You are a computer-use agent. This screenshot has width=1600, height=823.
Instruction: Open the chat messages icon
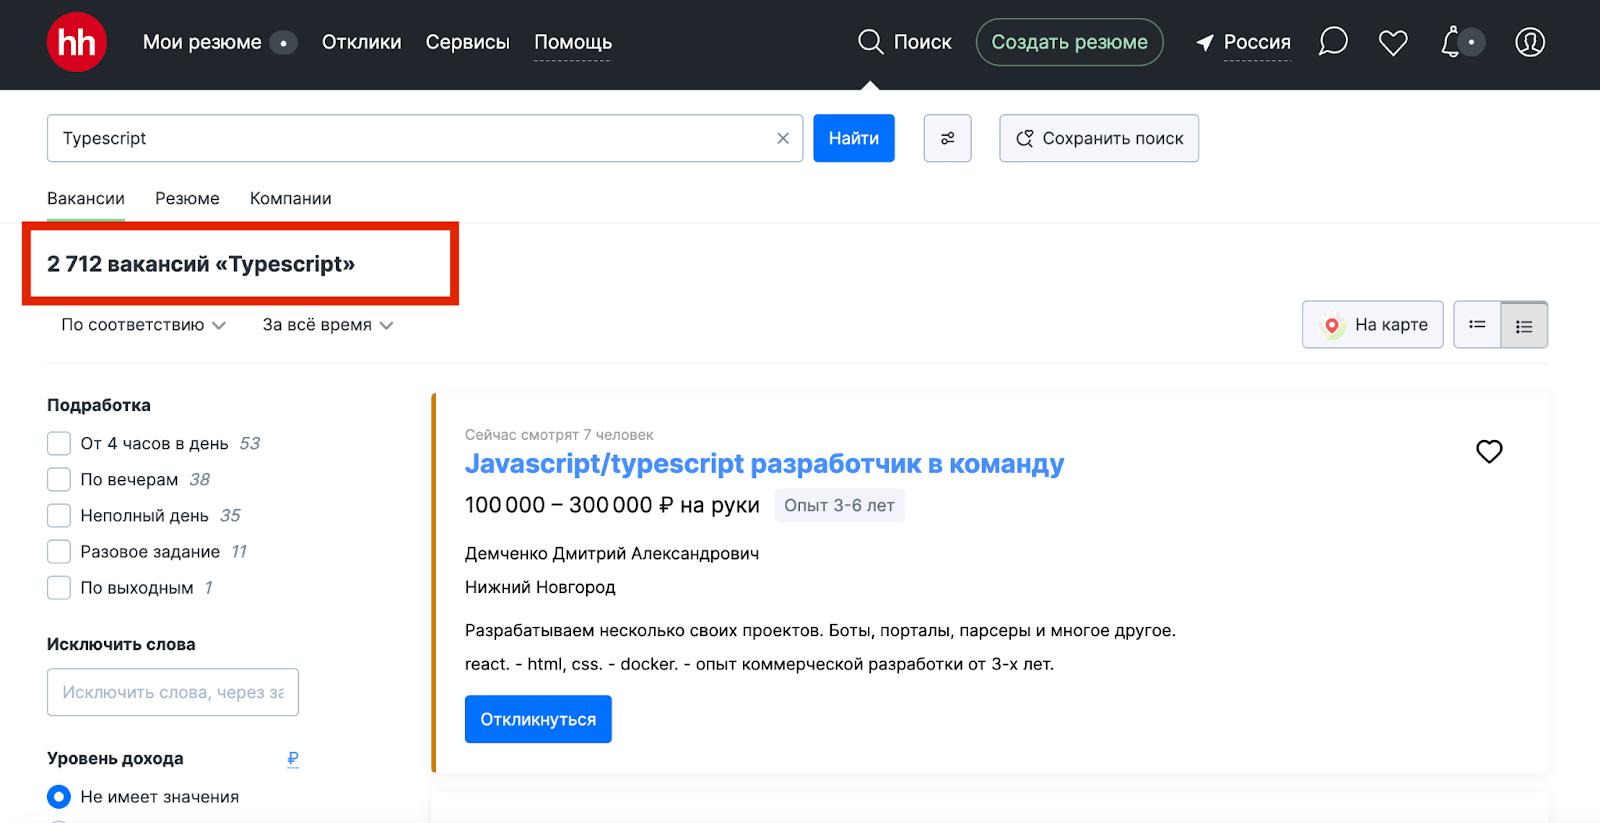[x=1333, y=42]
